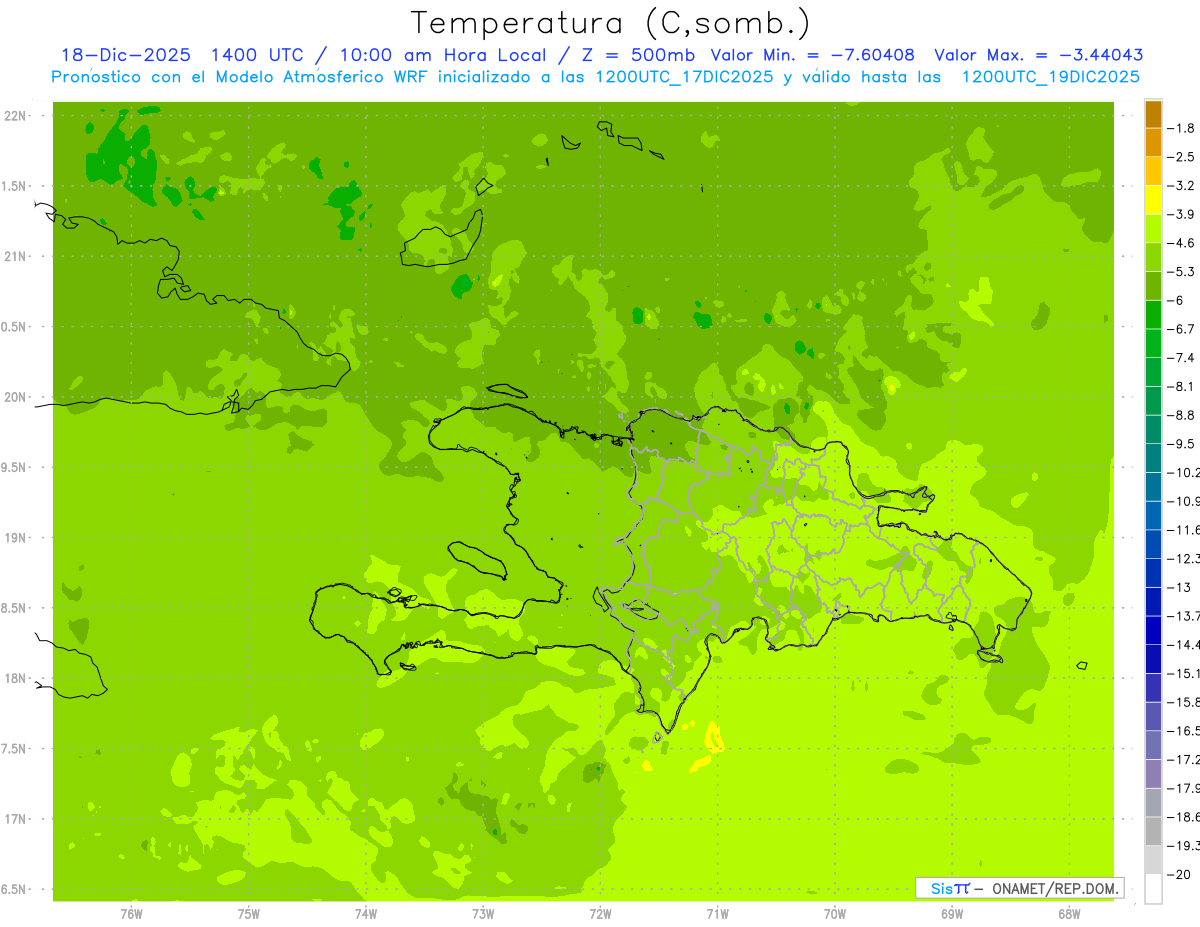The width and height of the screenshot is (1200, 927).
Task: Click the '-5.3' colorbar value
Action: click(1181, 272)
